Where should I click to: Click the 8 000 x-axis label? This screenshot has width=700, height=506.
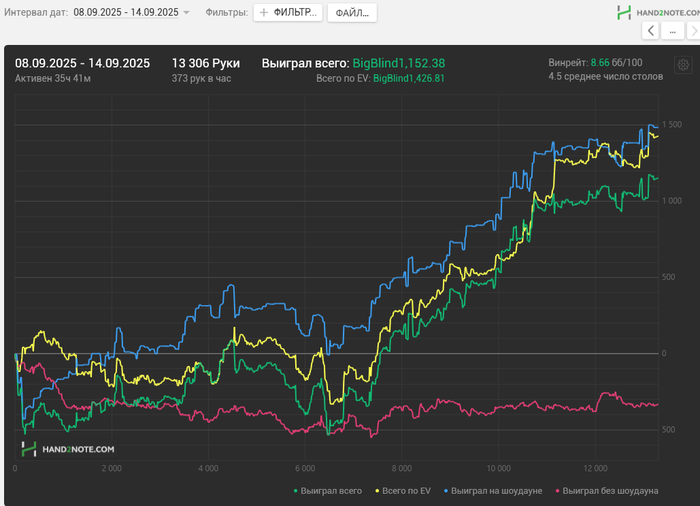[x=402, y=468]
